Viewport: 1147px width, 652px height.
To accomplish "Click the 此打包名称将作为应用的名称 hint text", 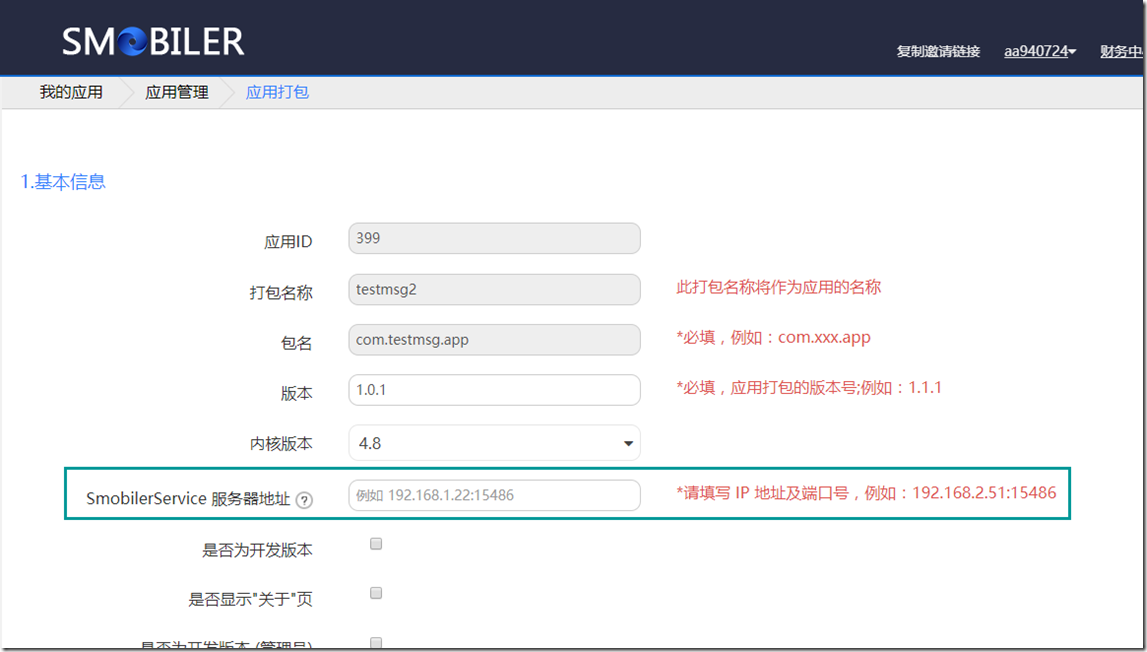I will pyautogui.click(x=778, y=288).
